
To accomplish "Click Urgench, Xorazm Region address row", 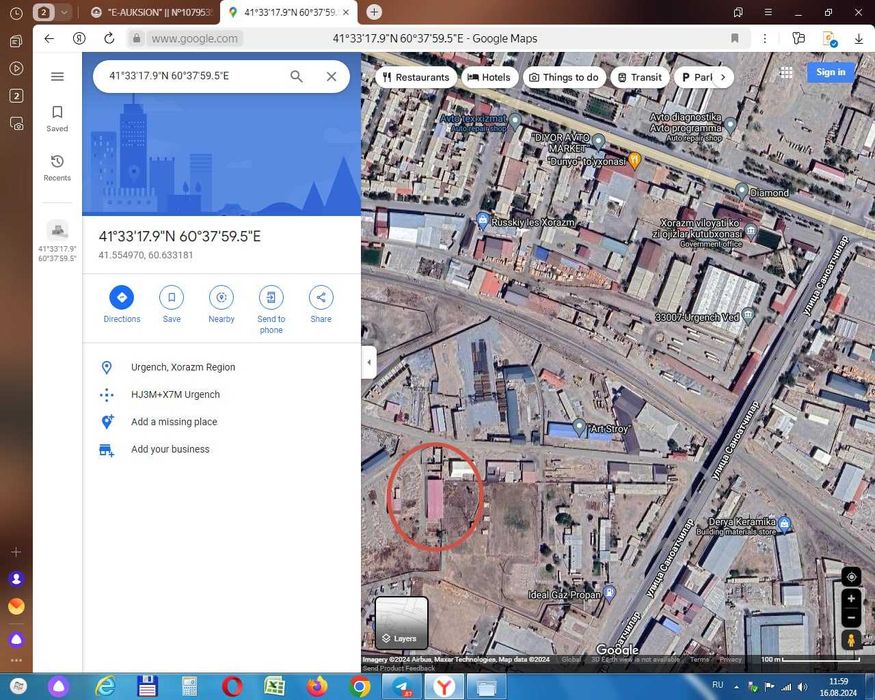I will point(222,367).
